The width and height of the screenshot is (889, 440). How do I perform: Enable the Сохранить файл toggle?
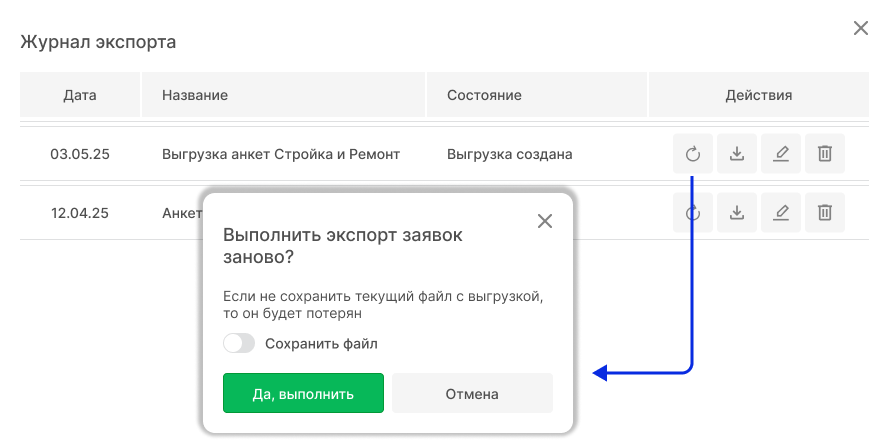239,344
